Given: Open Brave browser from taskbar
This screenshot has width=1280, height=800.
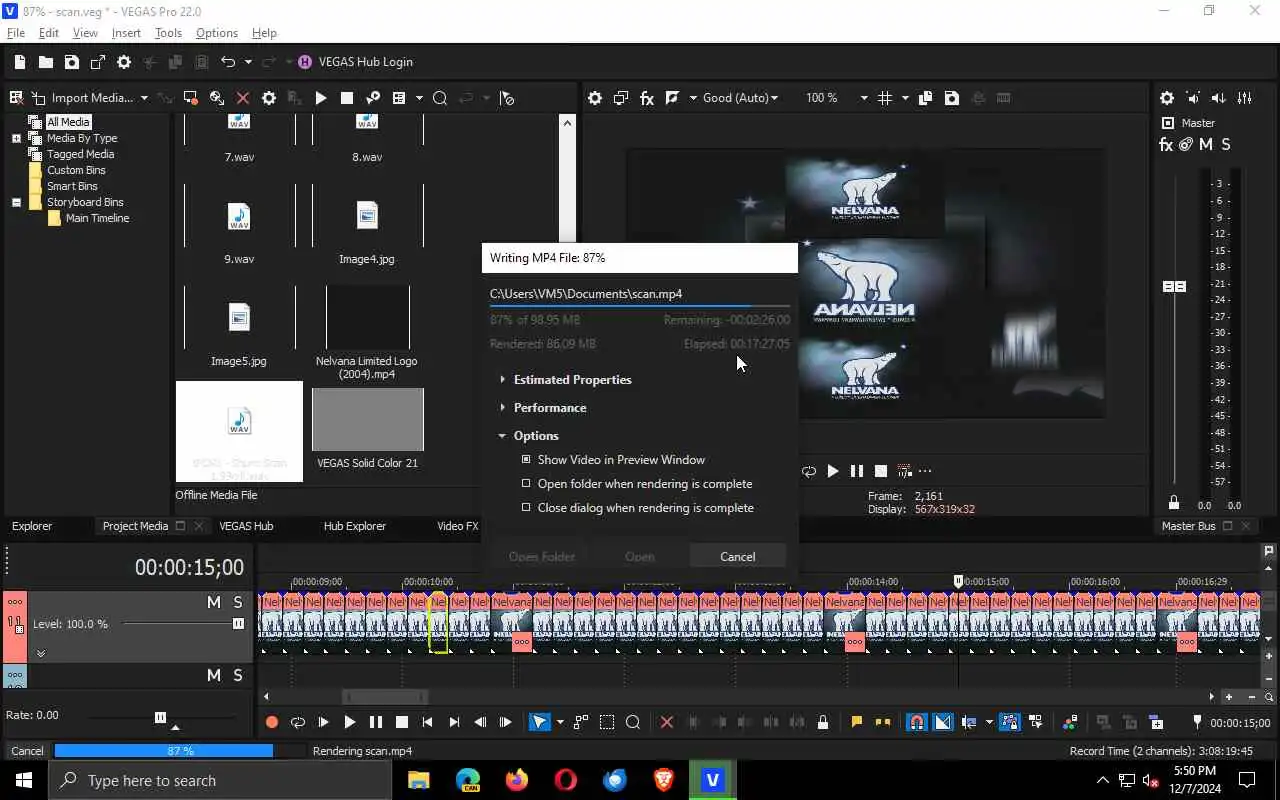Looking at the screenshot, I should click(x=664, y=780).
